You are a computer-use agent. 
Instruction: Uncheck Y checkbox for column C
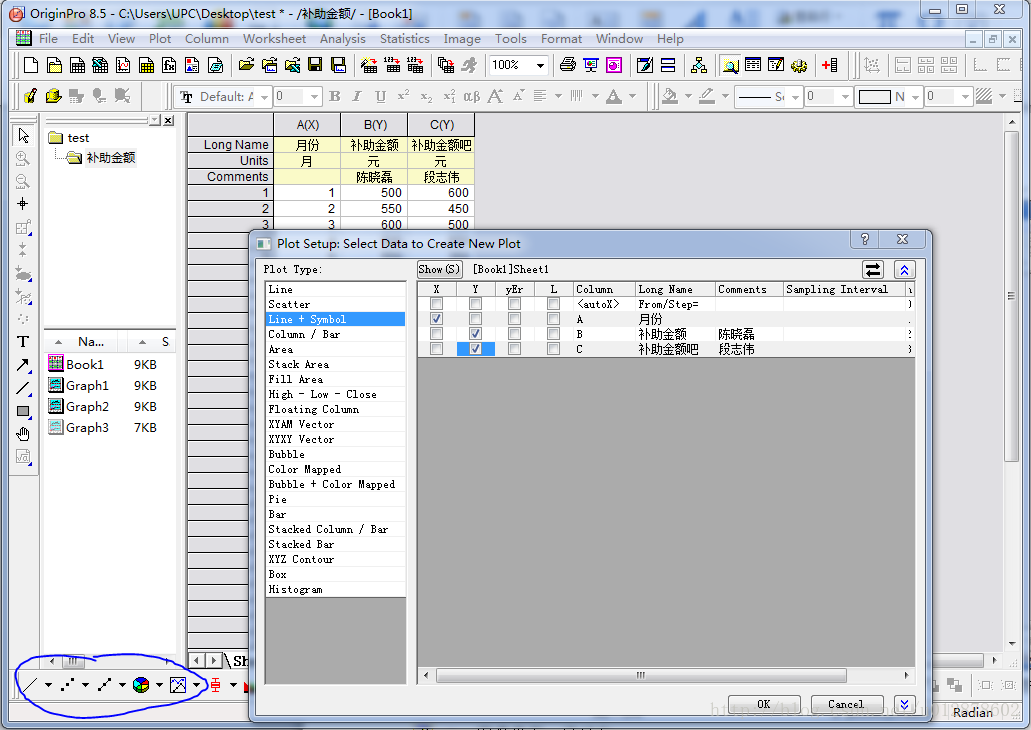[x=475, y=349]
